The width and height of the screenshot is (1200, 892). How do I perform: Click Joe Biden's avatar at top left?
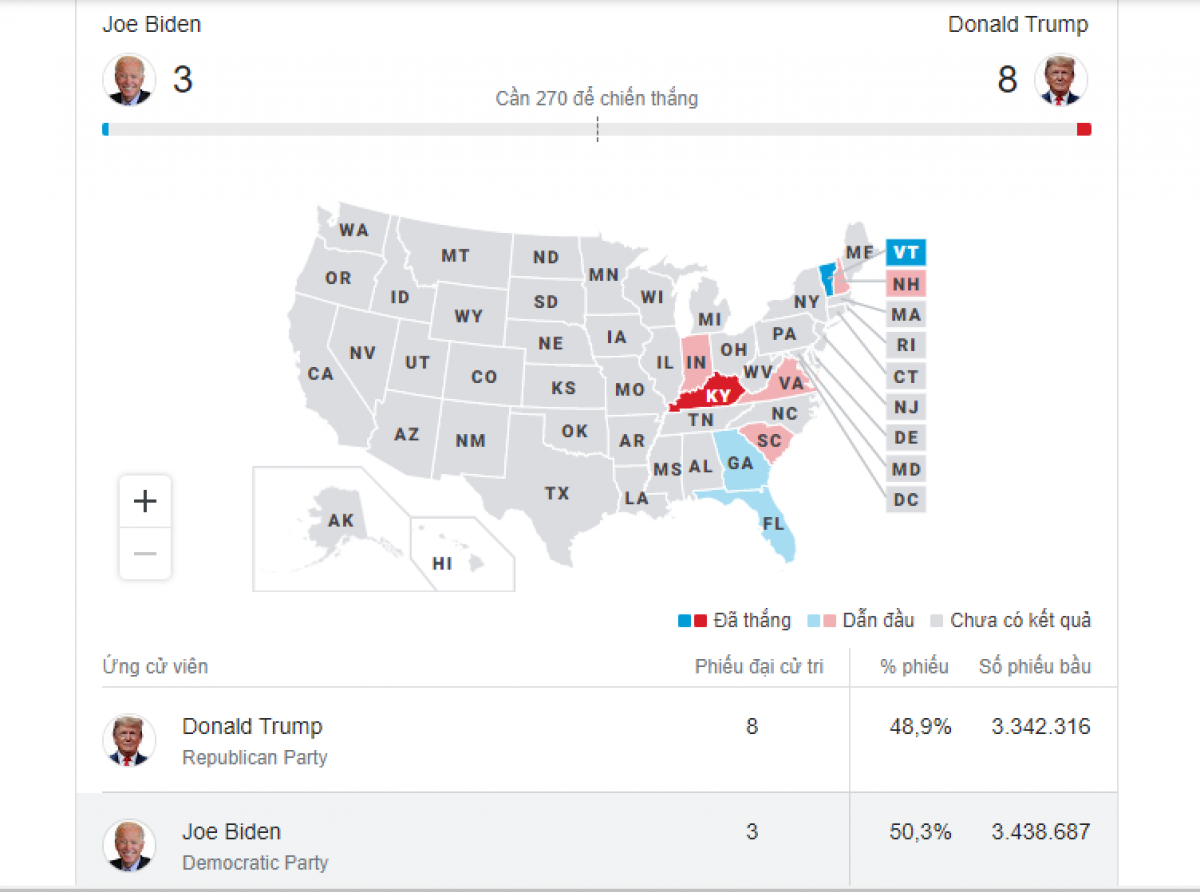point(129,79)
